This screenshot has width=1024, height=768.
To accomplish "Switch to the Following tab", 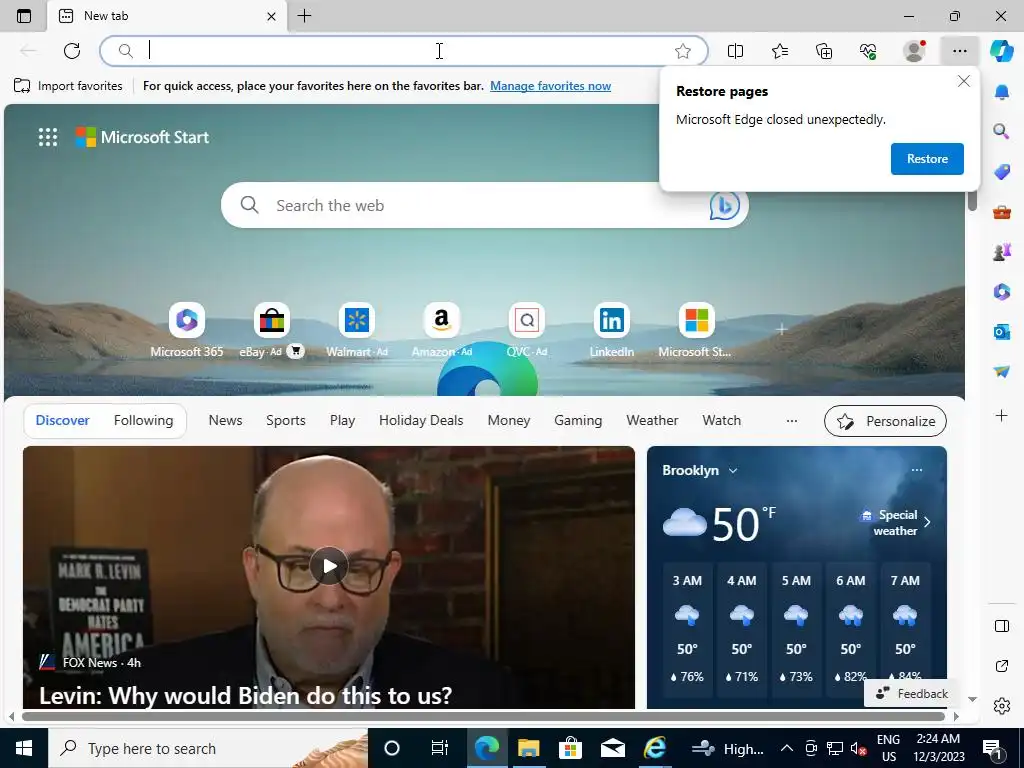I will pyautogui.click(x=144, y=421).
